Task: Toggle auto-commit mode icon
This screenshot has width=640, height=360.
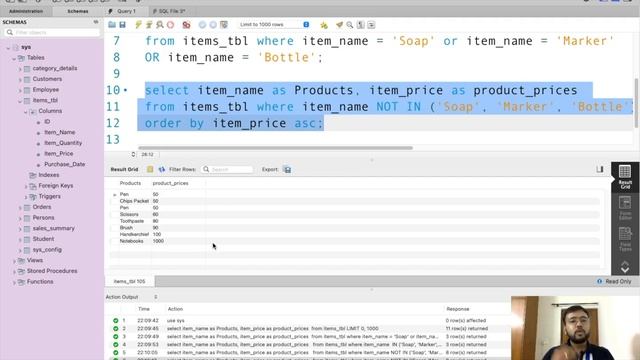Action: [x=224, y=24]
